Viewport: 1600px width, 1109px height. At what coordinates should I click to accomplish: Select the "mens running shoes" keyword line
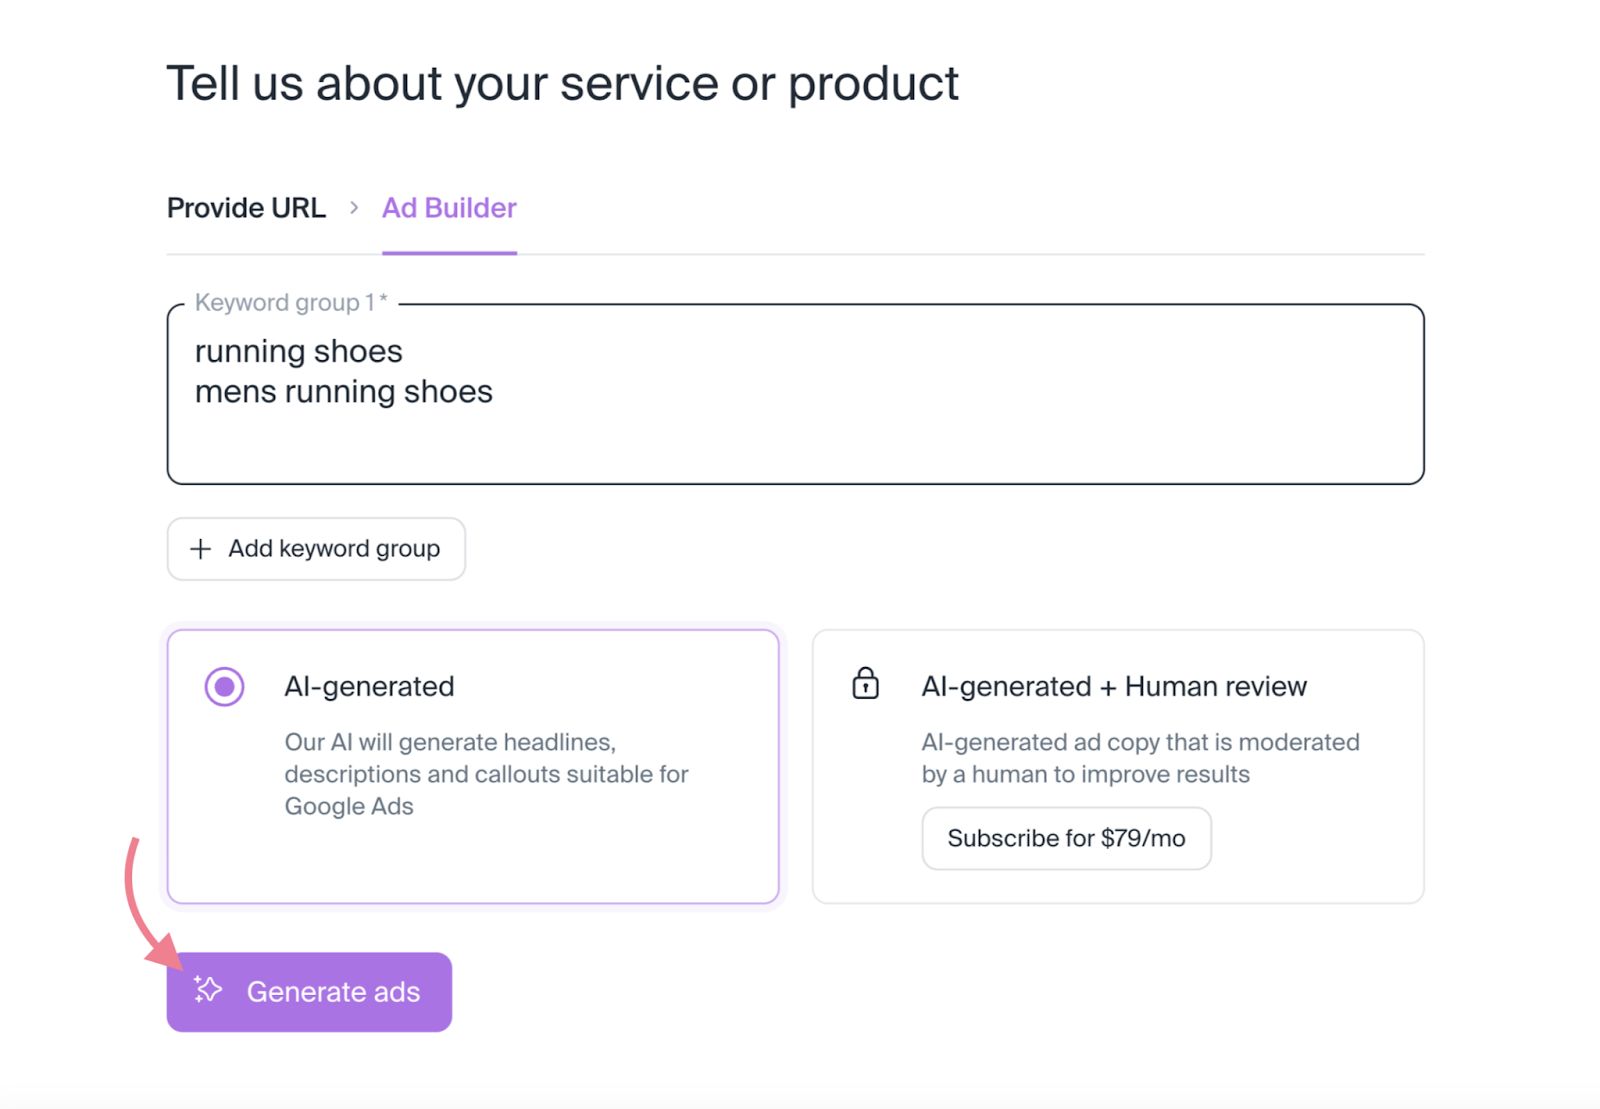[x=343, y=391]
